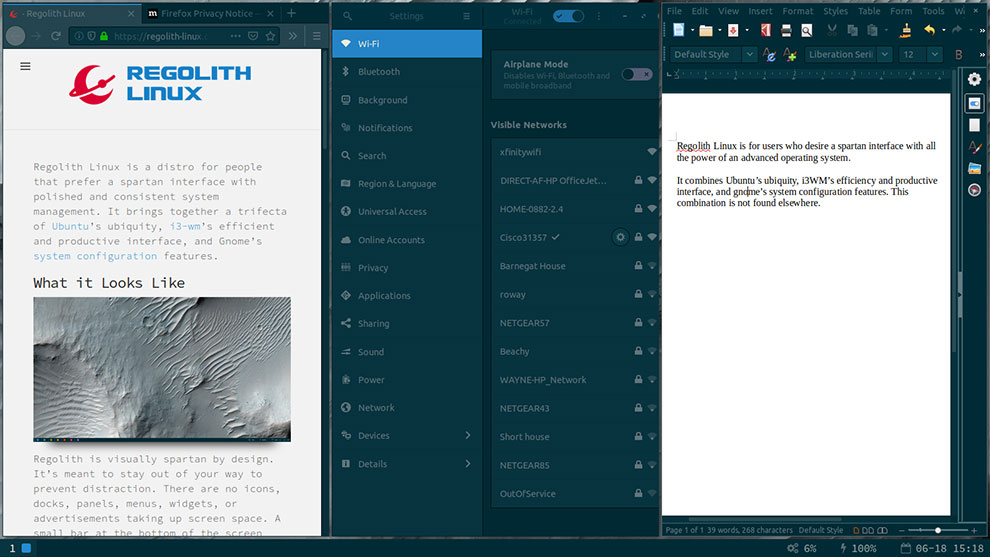Image resolution: width=990 pixels, height=557 pixels.
Task: Open the Insert menu in Writer
Action: tap(760, 11)
